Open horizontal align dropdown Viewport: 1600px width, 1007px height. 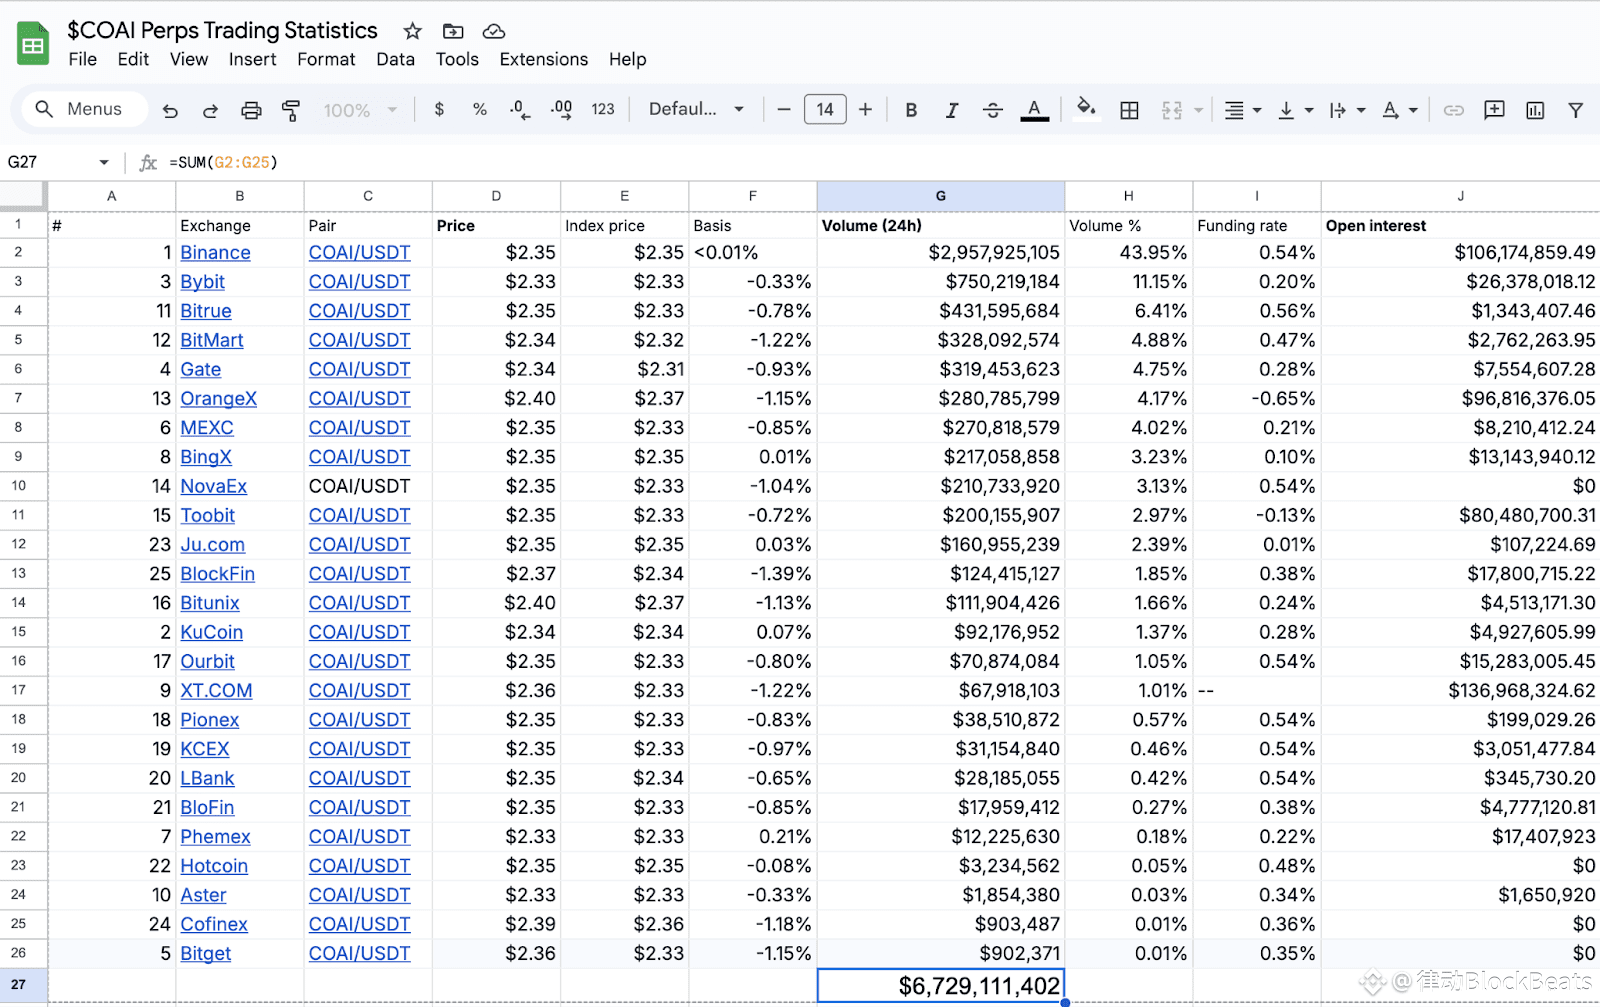[x=1242, y=110]
